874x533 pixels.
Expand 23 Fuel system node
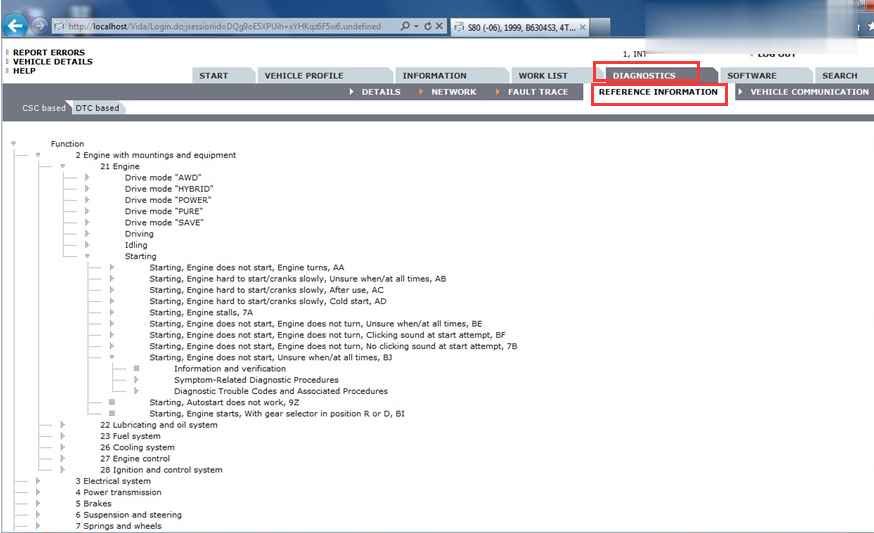(62, 436)
